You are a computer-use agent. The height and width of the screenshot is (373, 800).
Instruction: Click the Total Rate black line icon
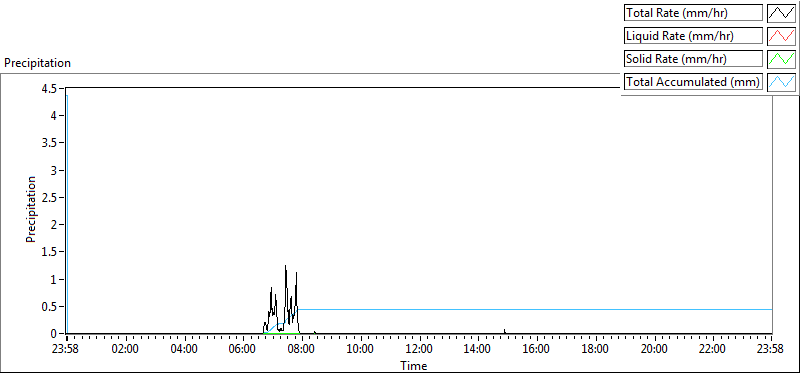point(781,13)
